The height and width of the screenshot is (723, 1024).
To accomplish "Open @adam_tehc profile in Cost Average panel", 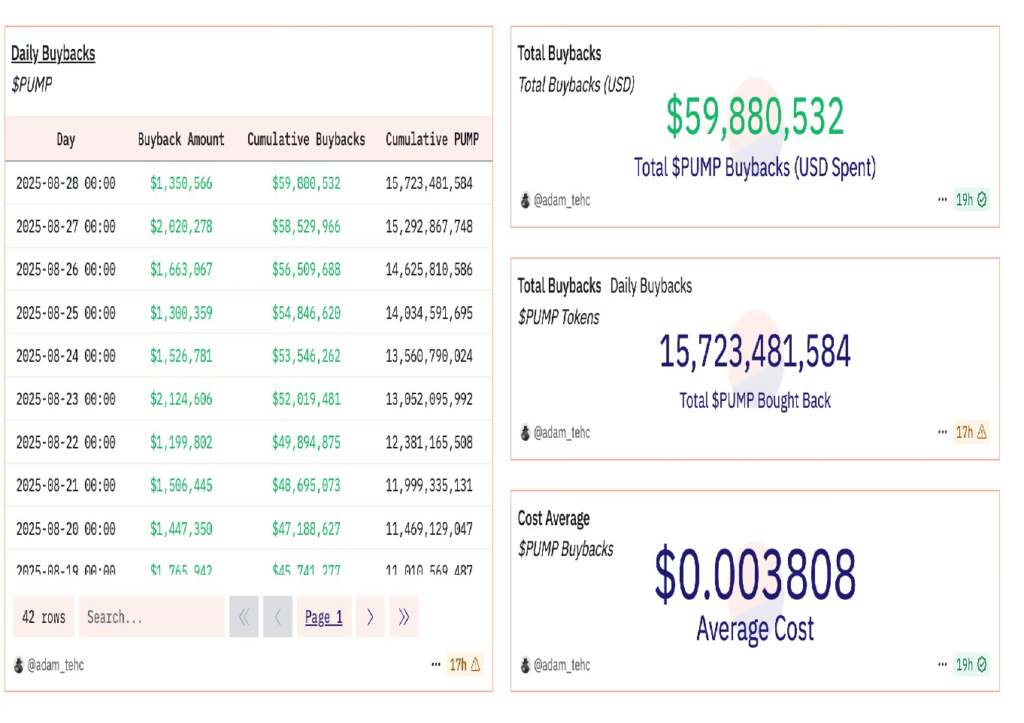I will click(x=562, y=665).
